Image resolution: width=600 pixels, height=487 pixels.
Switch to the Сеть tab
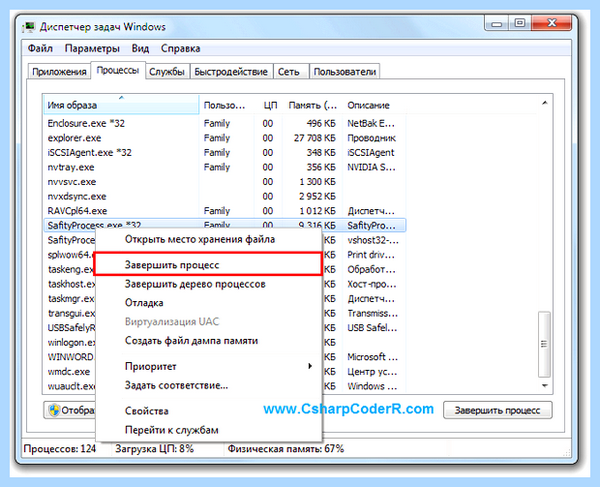click(x=289, y=72)
